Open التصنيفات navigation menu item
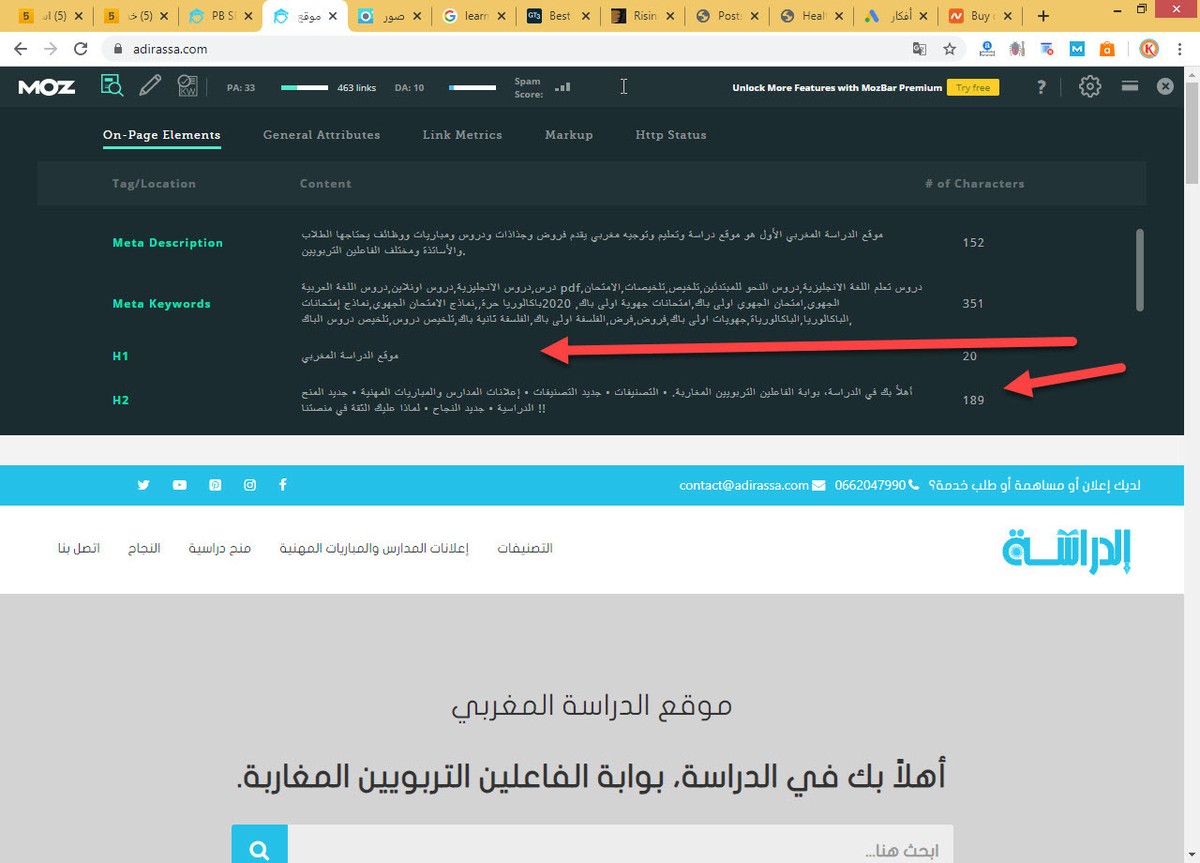The height and width of the screenshot is (863, 1200). [x=525, y=548]
